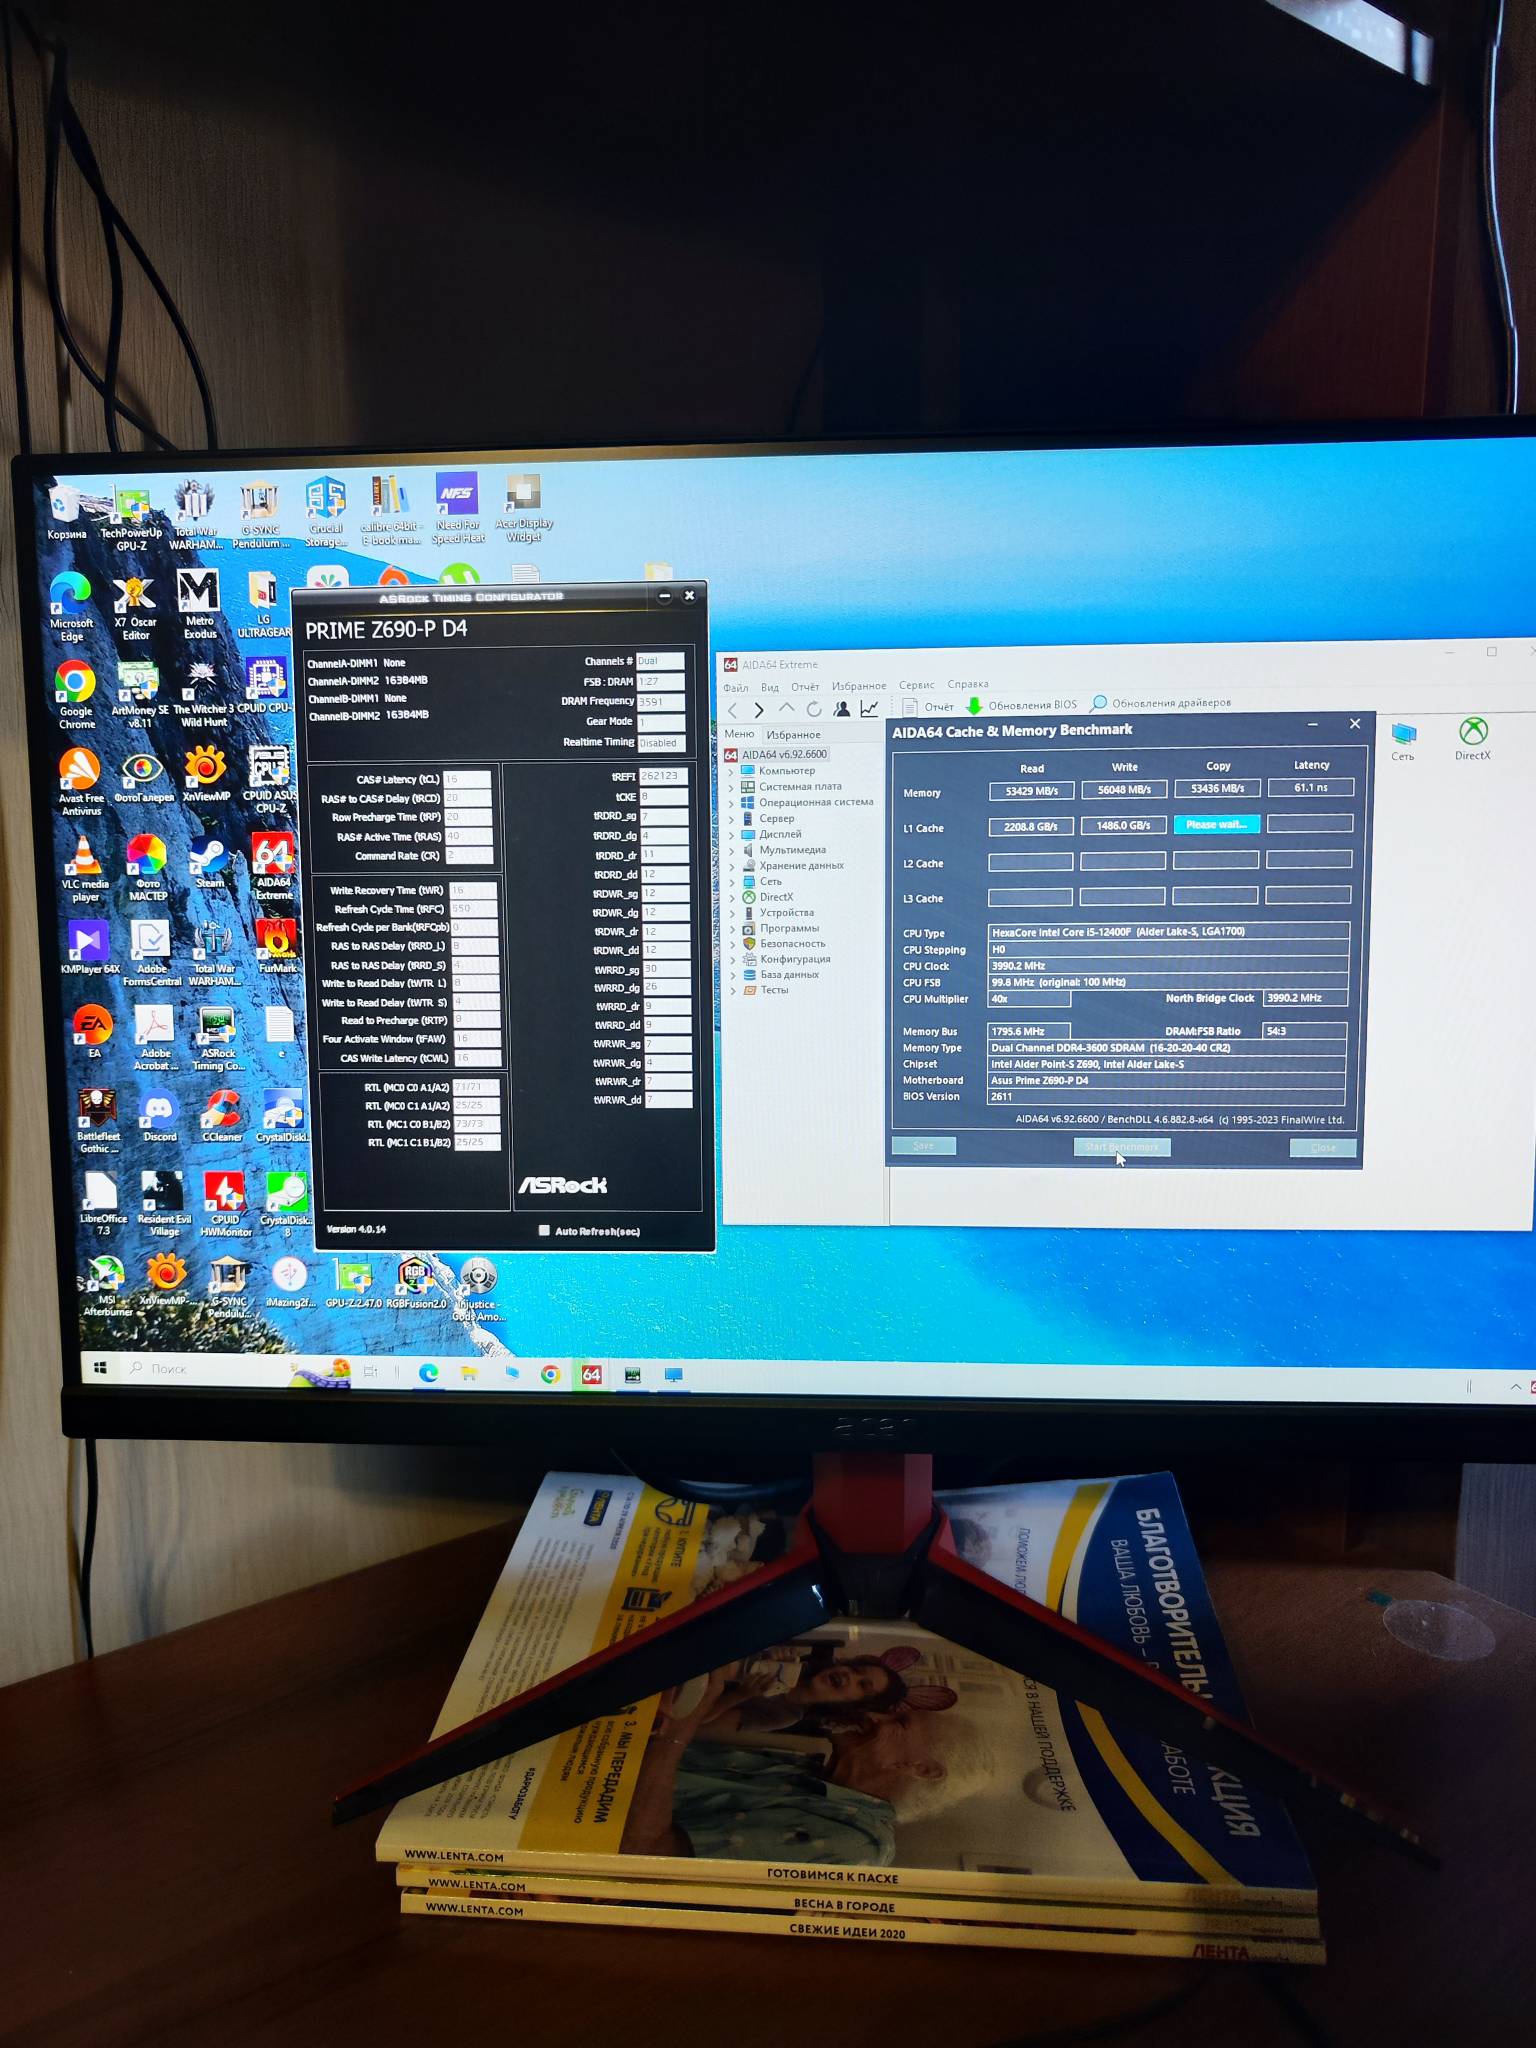1536x2048 pixels.
Task: Click the tREFI value field
Action: click(x=663, y=776)
